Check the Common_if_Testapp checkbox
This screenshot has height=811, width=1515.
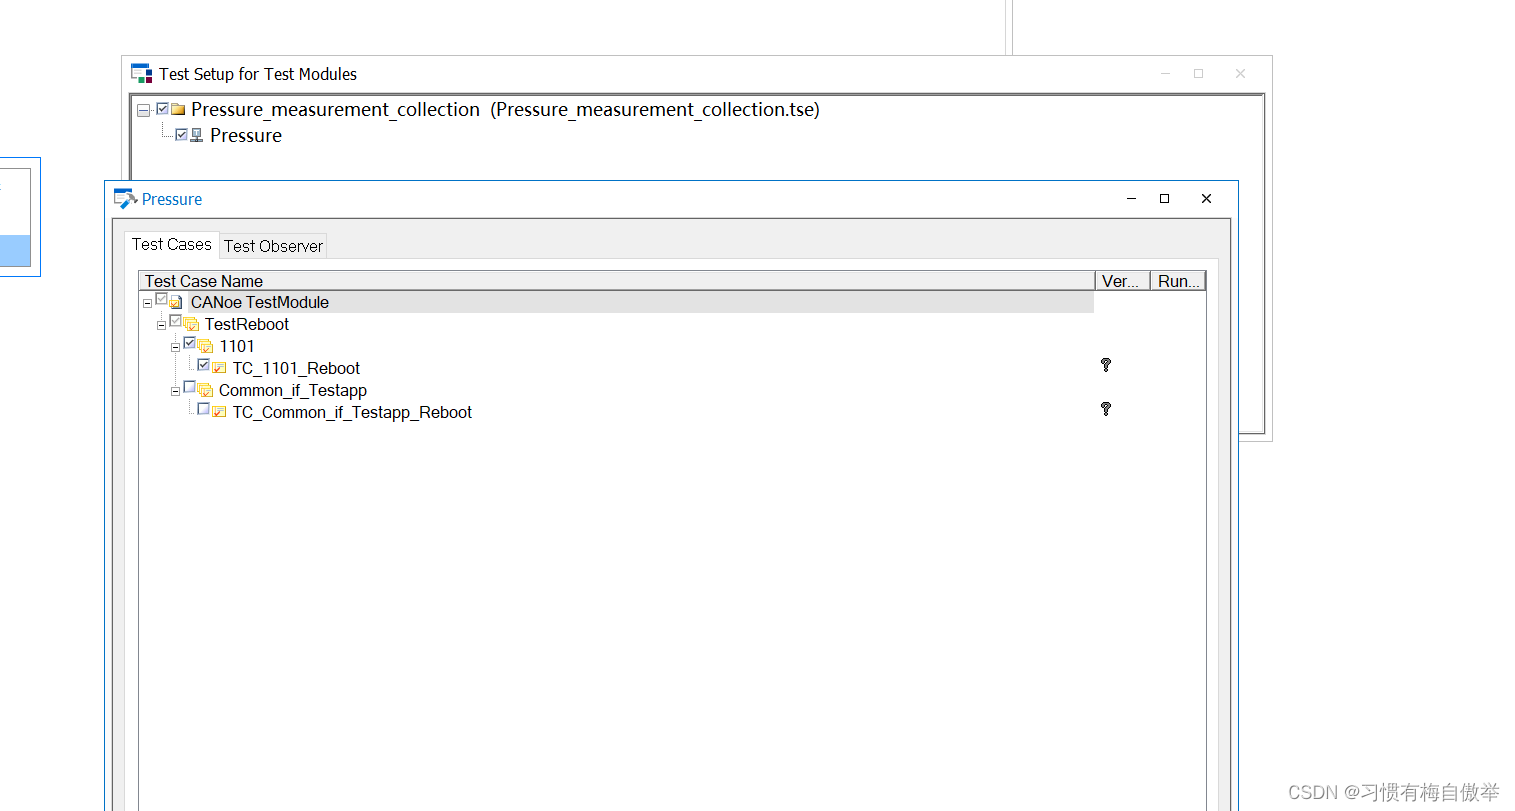[x=189, y=387]
